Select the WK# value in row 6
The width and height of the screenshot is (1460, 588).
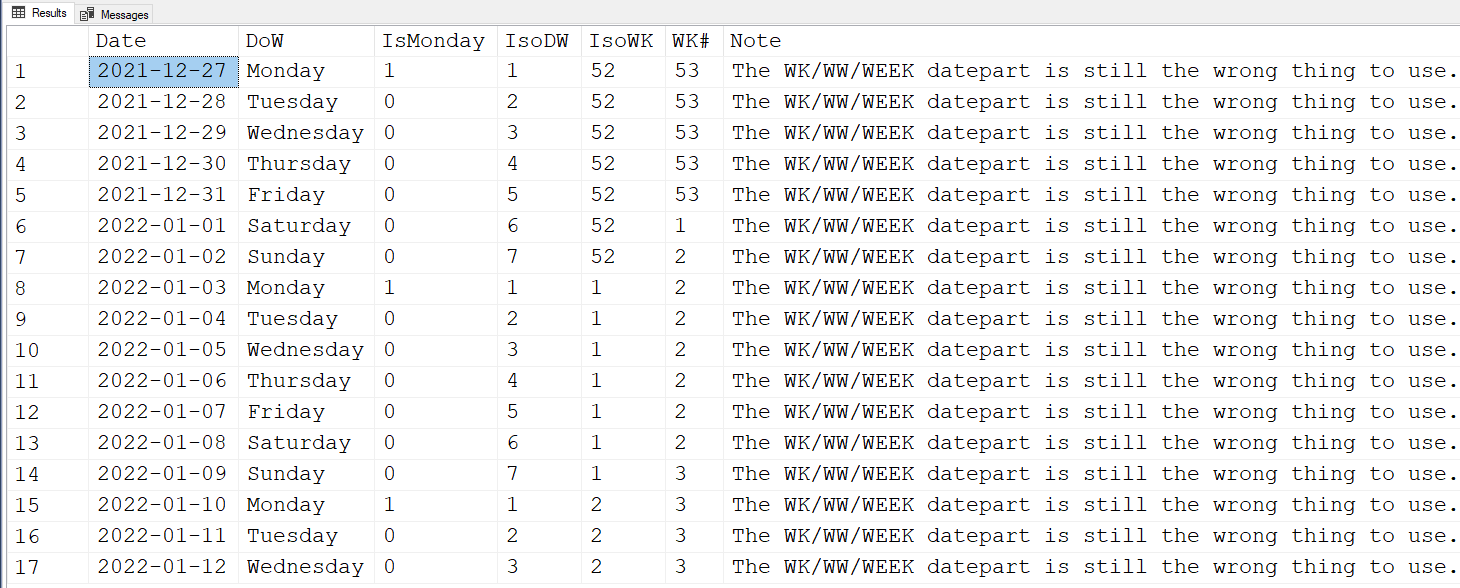click(681, 226)
